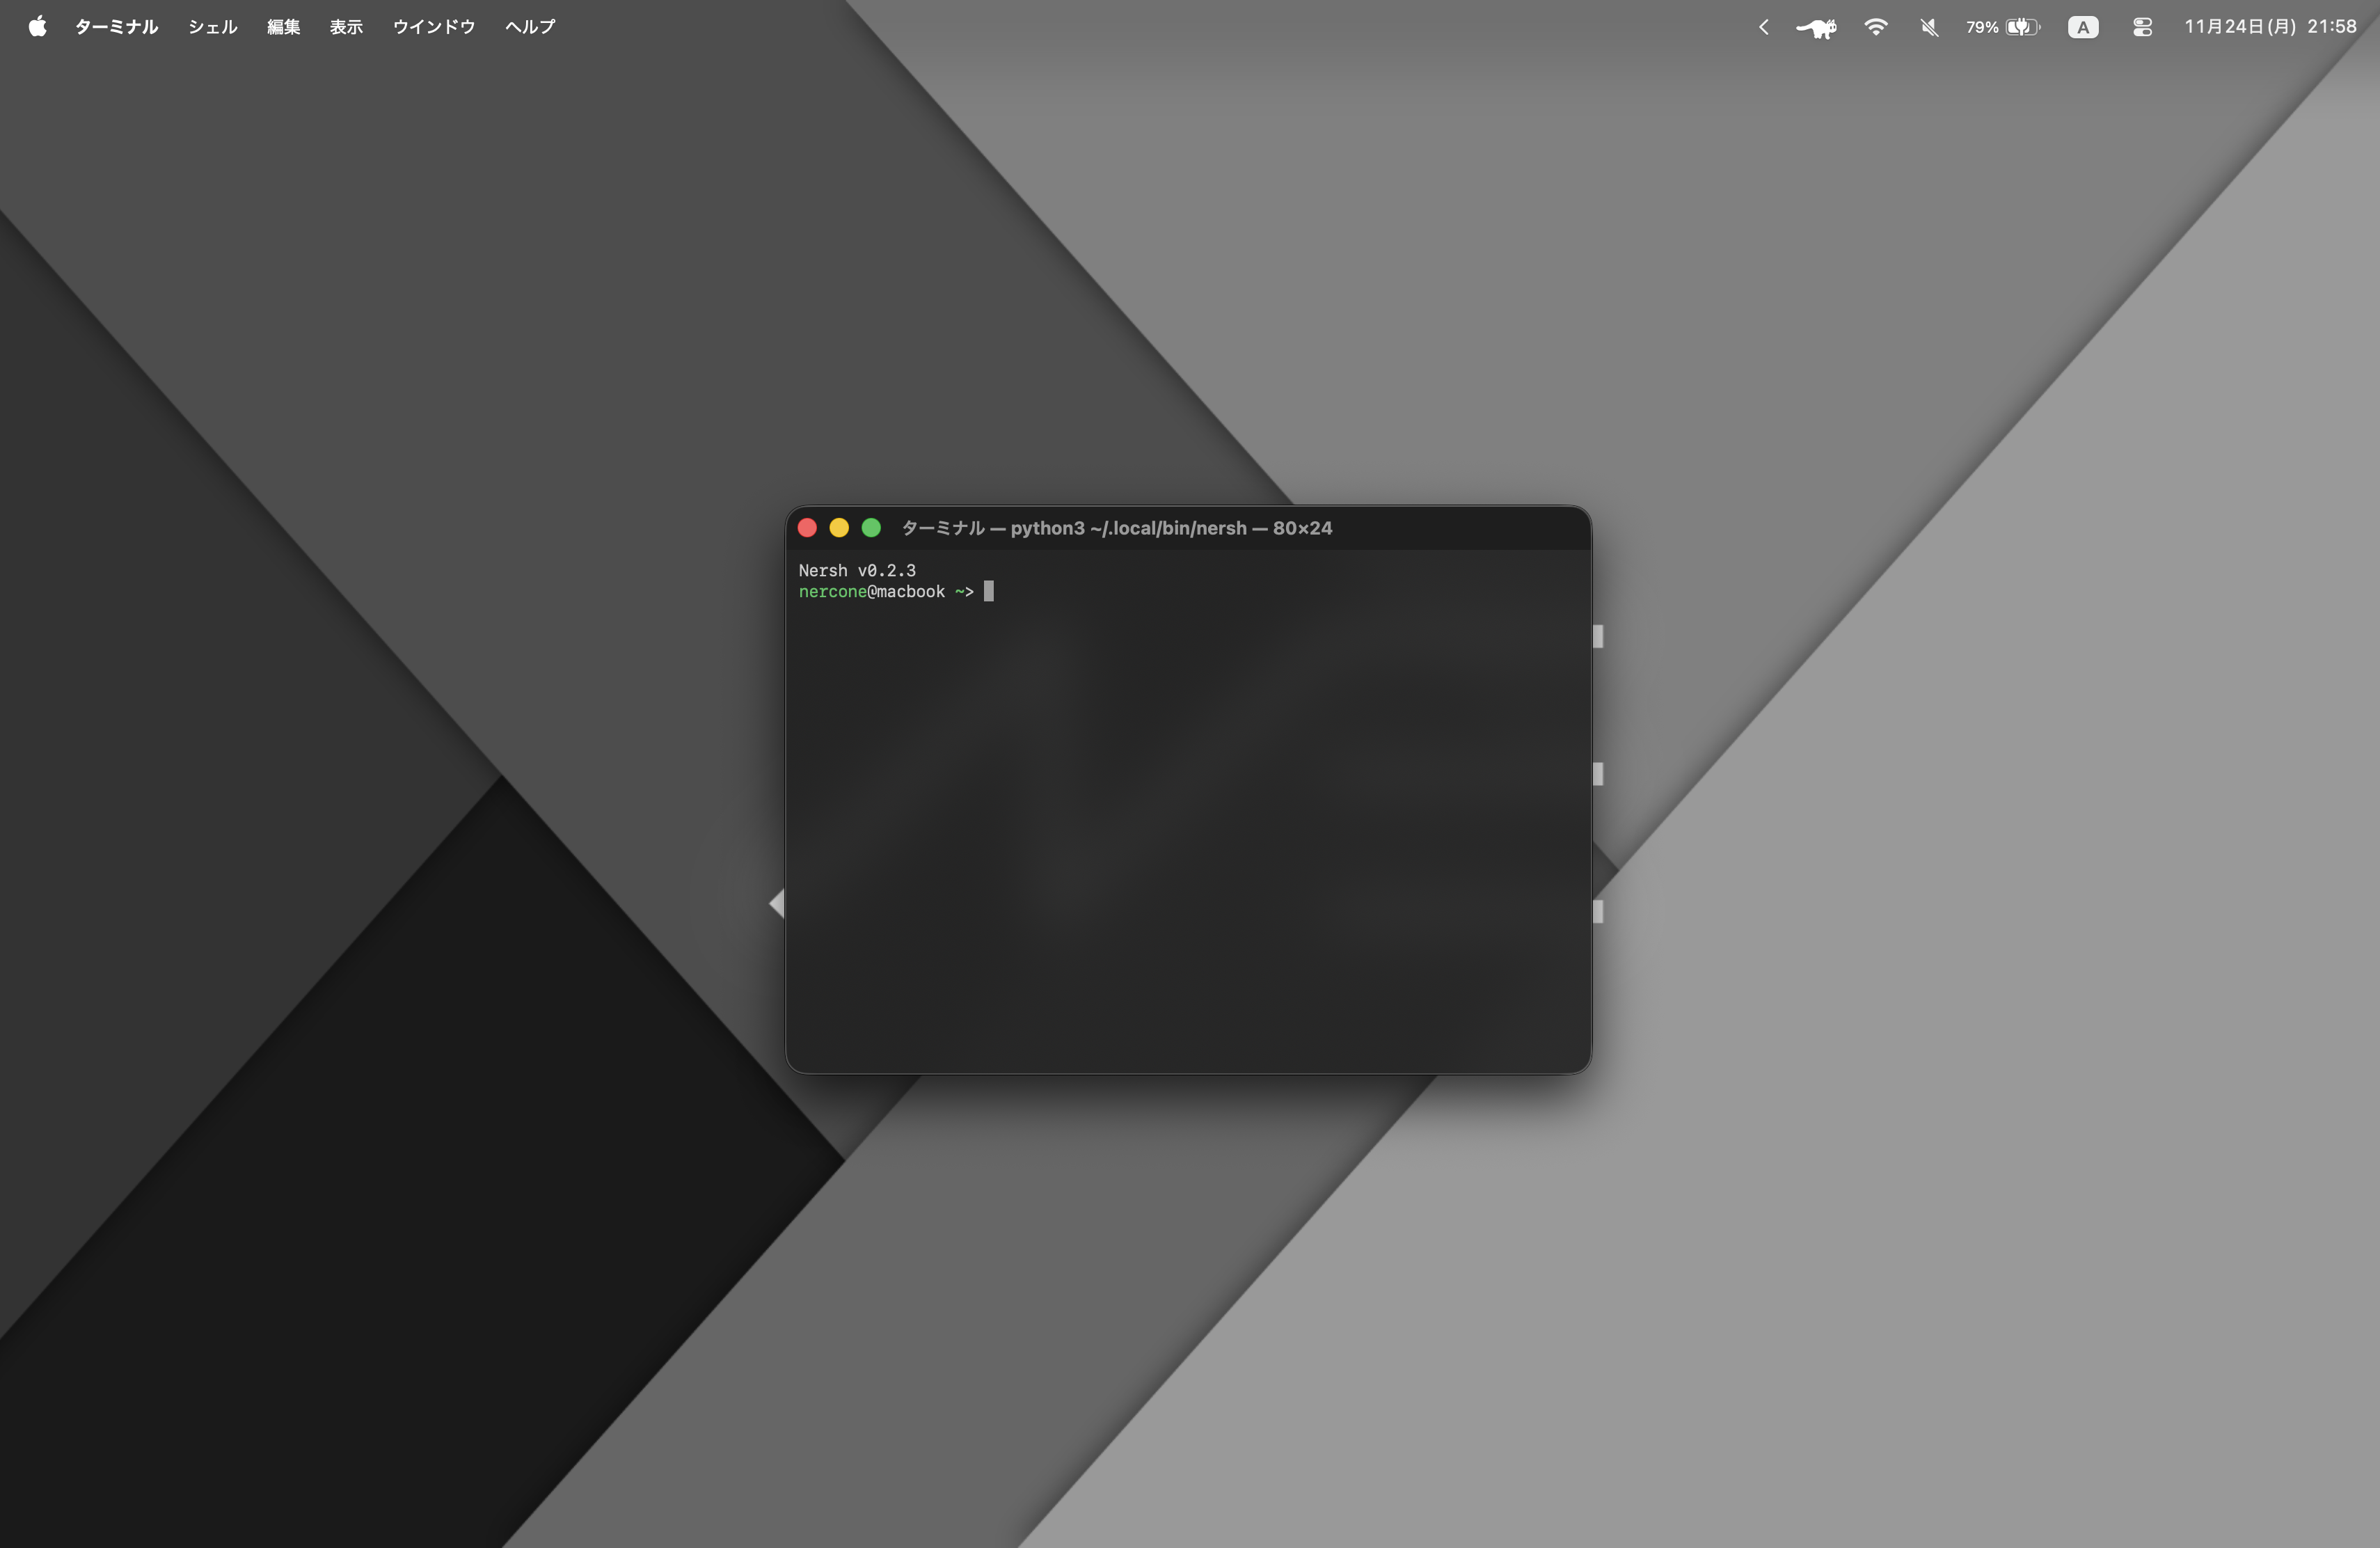The image size is (2380, 1548).
Task: Open the シェル menu
Action: (x=212, y=27)
